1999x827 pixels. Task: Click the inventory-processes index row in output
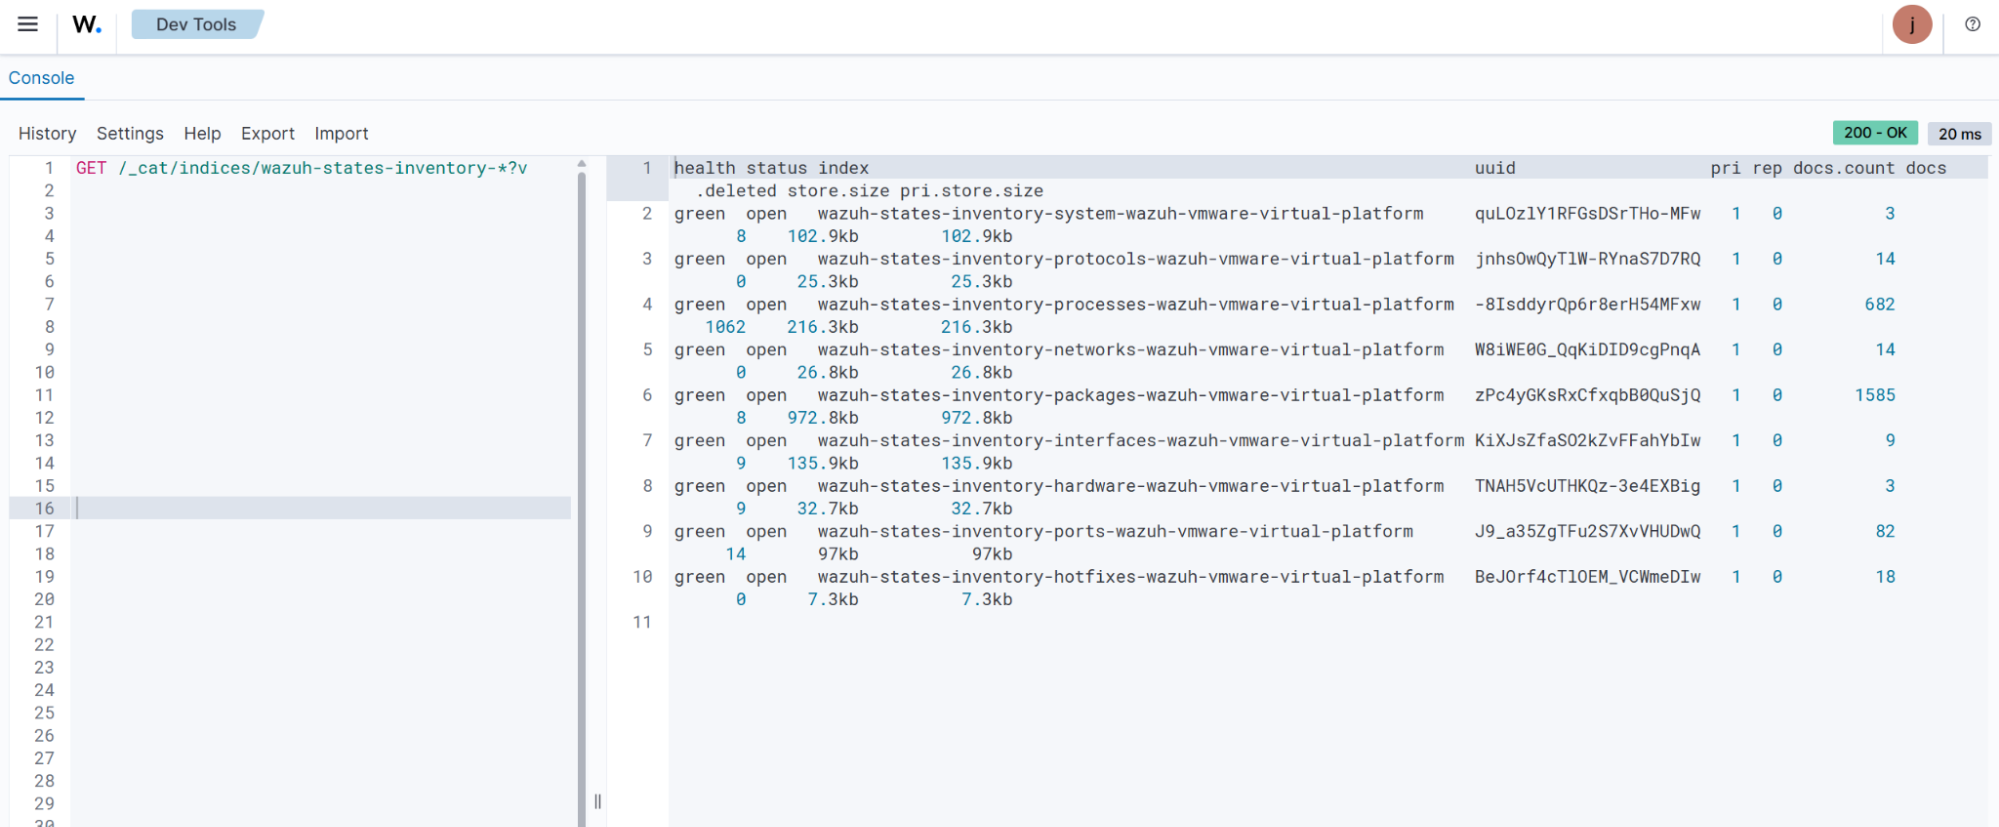pyautogui.click(x=1135, y=305)
